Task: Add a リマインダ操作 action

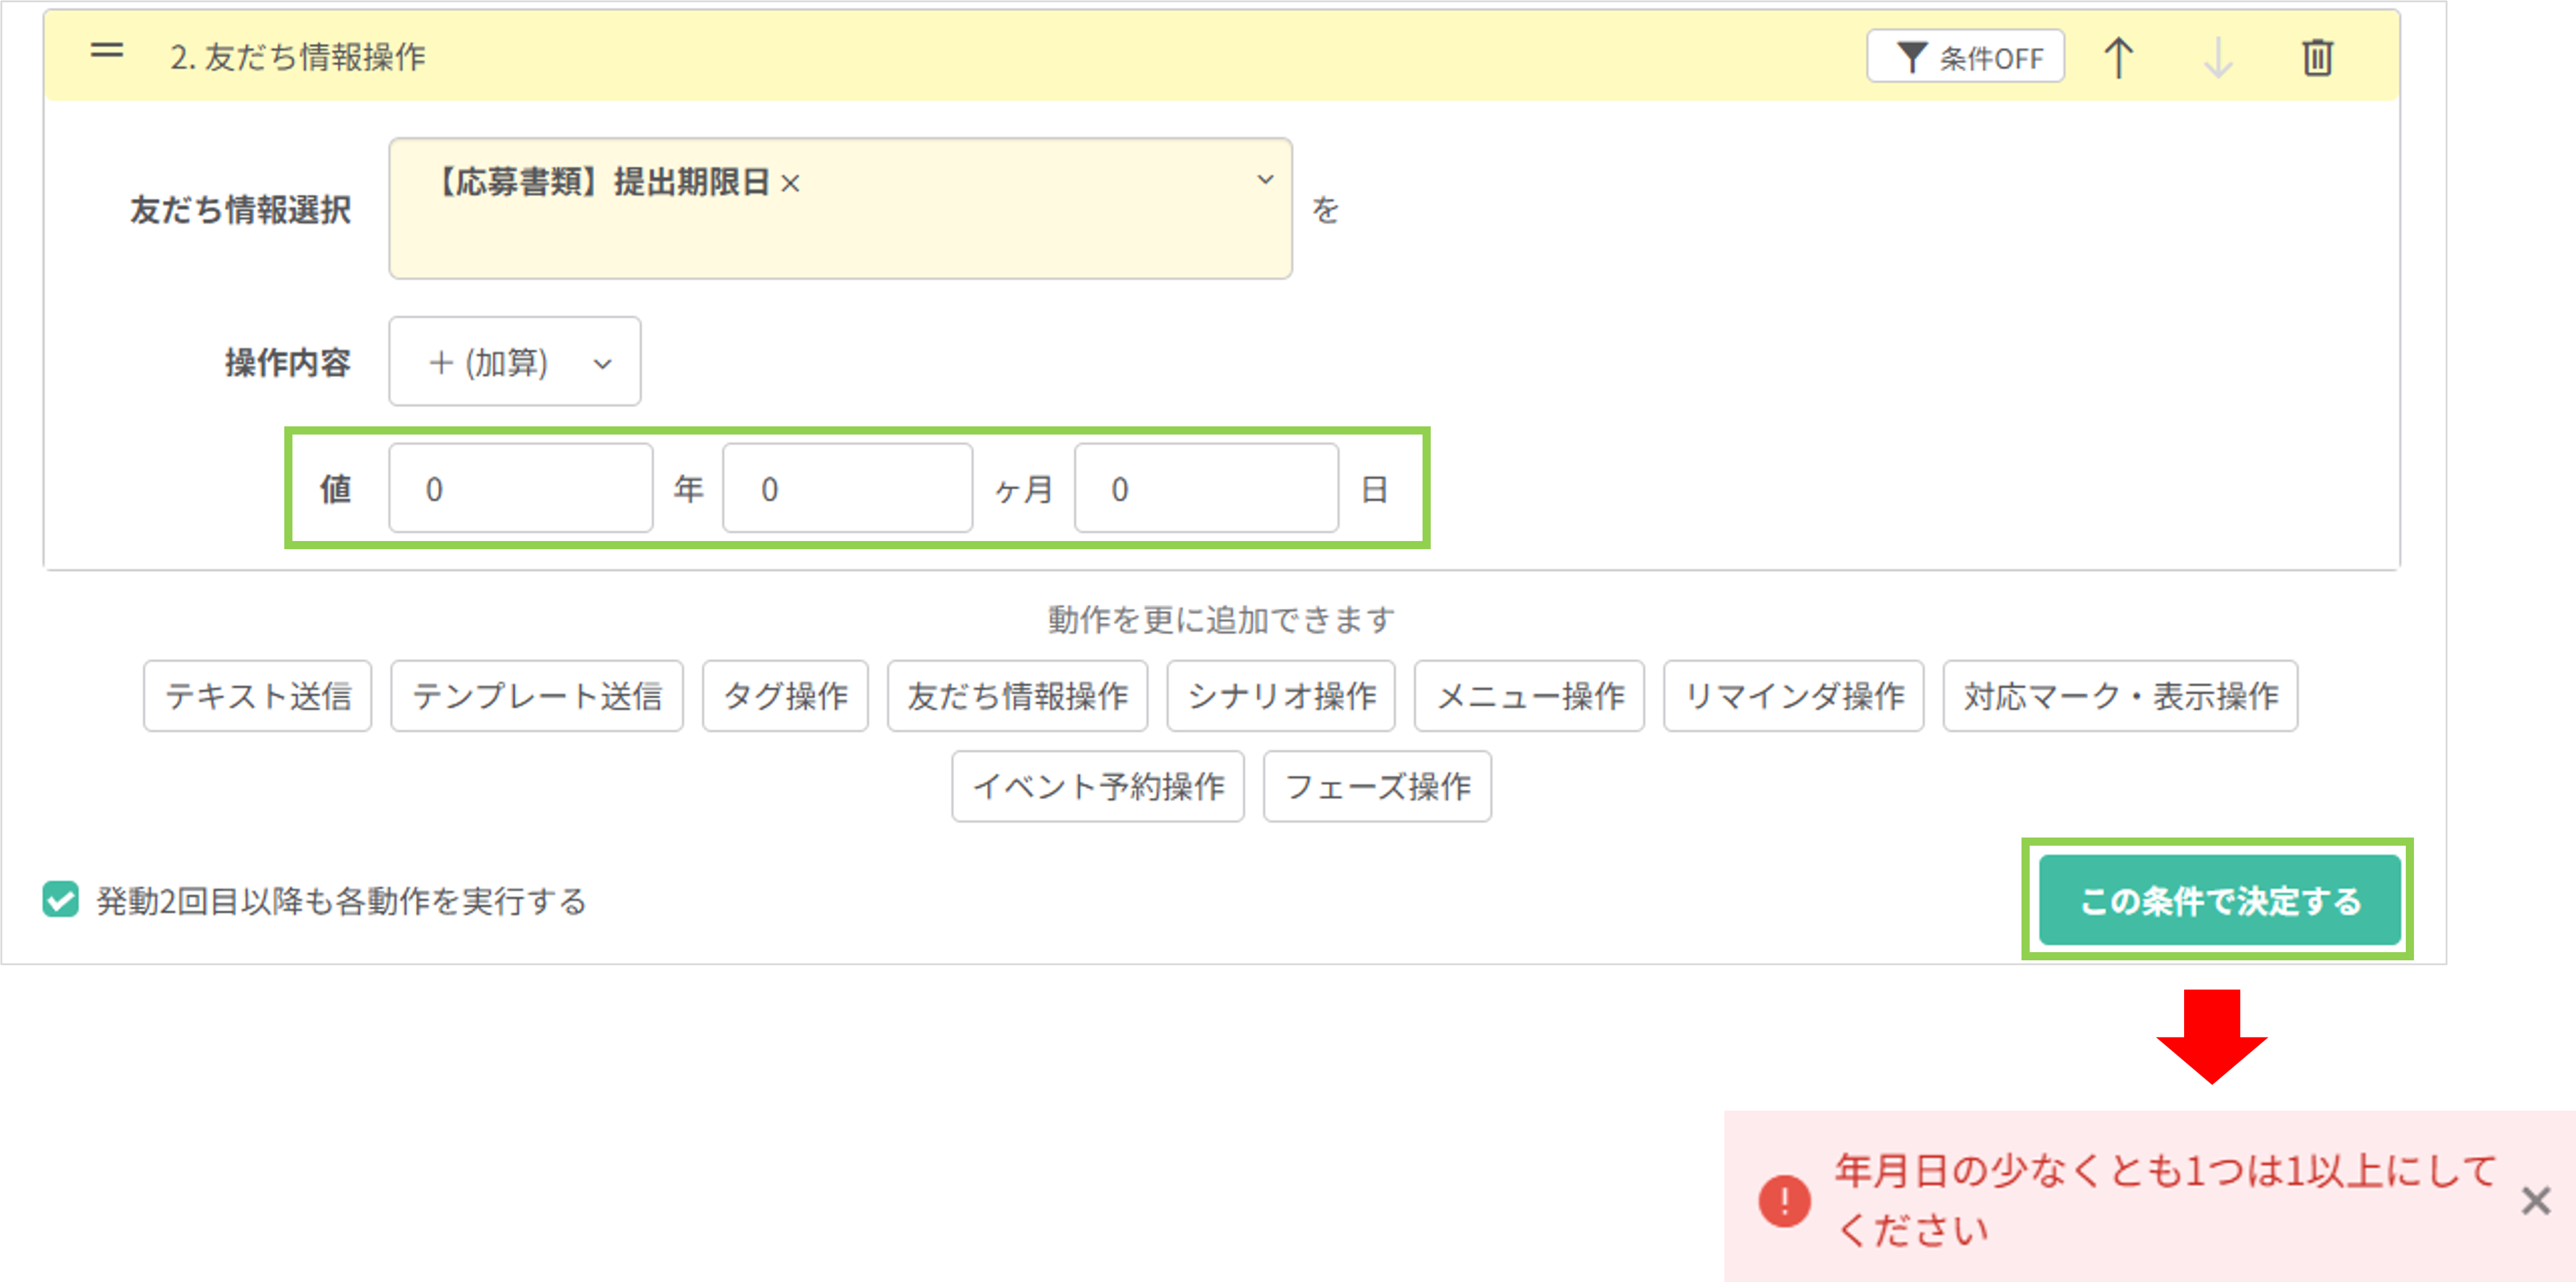Action: [x=1794, y=697]
